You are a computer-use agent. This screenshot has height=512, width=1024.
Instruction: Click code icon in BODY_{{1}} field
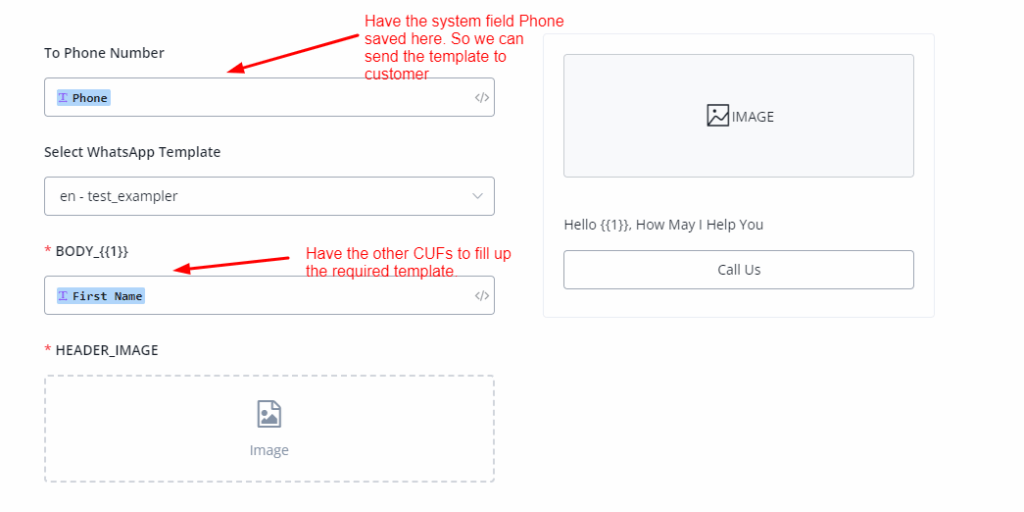[x=482, y=296]
